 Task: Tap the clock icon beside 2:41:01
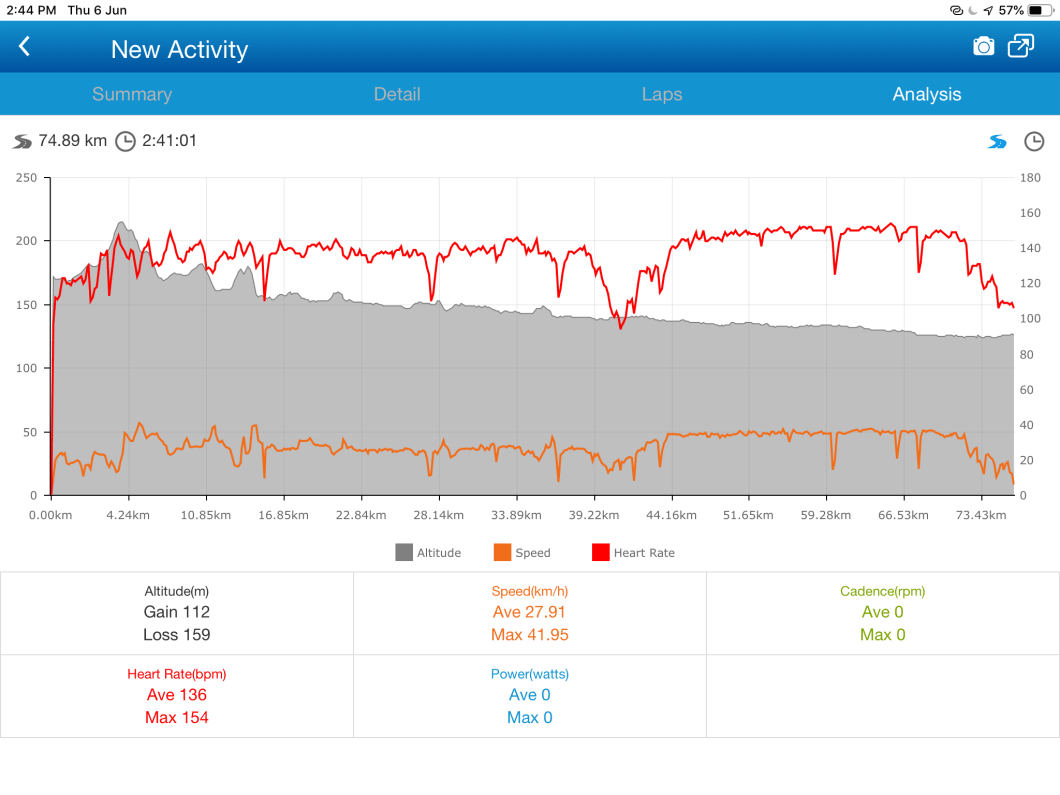pyautogui.click(x=125, y=141)
